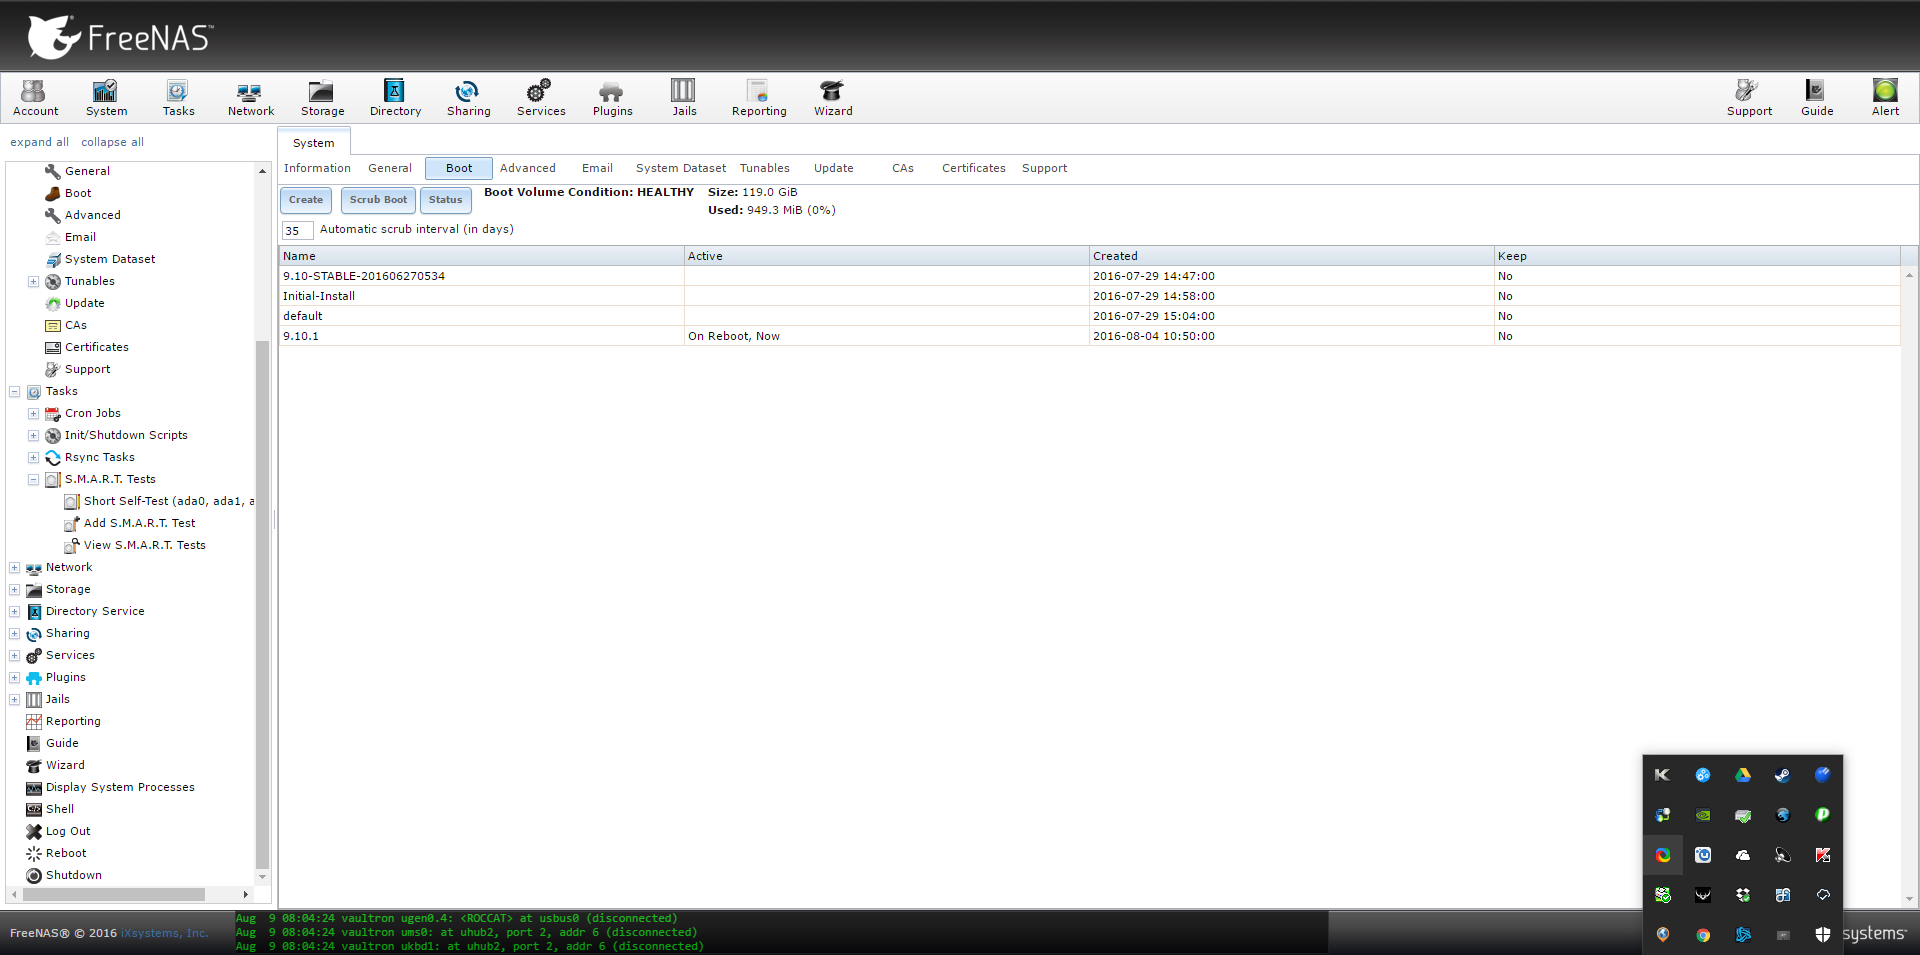
Task: Select the Initial-Install boot environment row
Action: [1090, 296]
